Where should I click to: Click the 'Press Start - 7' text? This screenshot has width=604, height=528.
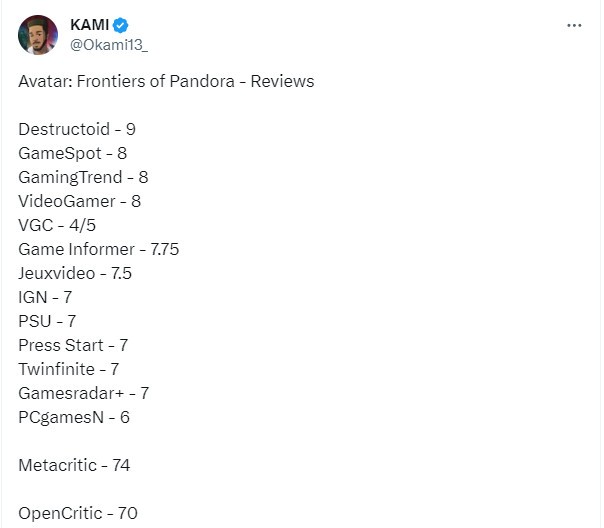point(73,345)
